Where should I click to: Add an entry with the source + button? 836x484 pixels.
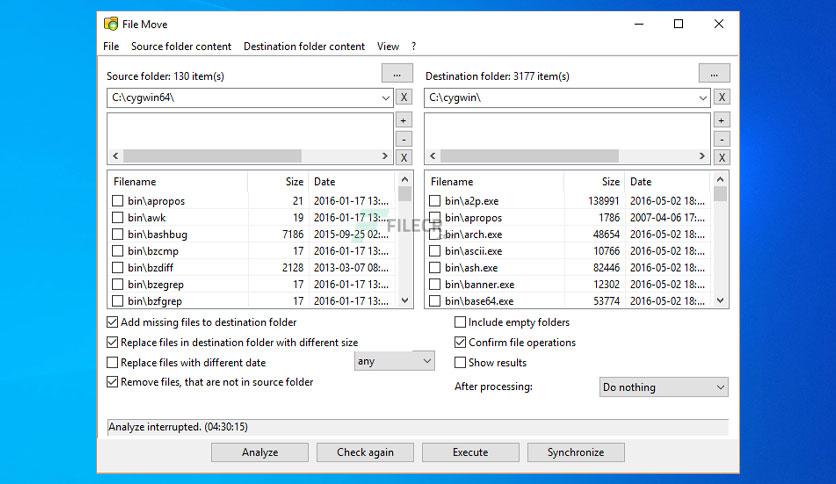pos(404,120)
